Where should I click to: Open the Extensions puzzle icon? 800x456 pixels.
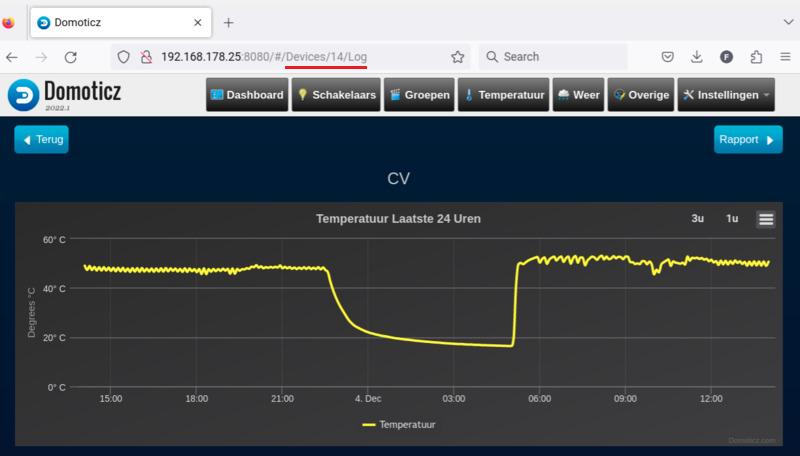pos(756,57)
